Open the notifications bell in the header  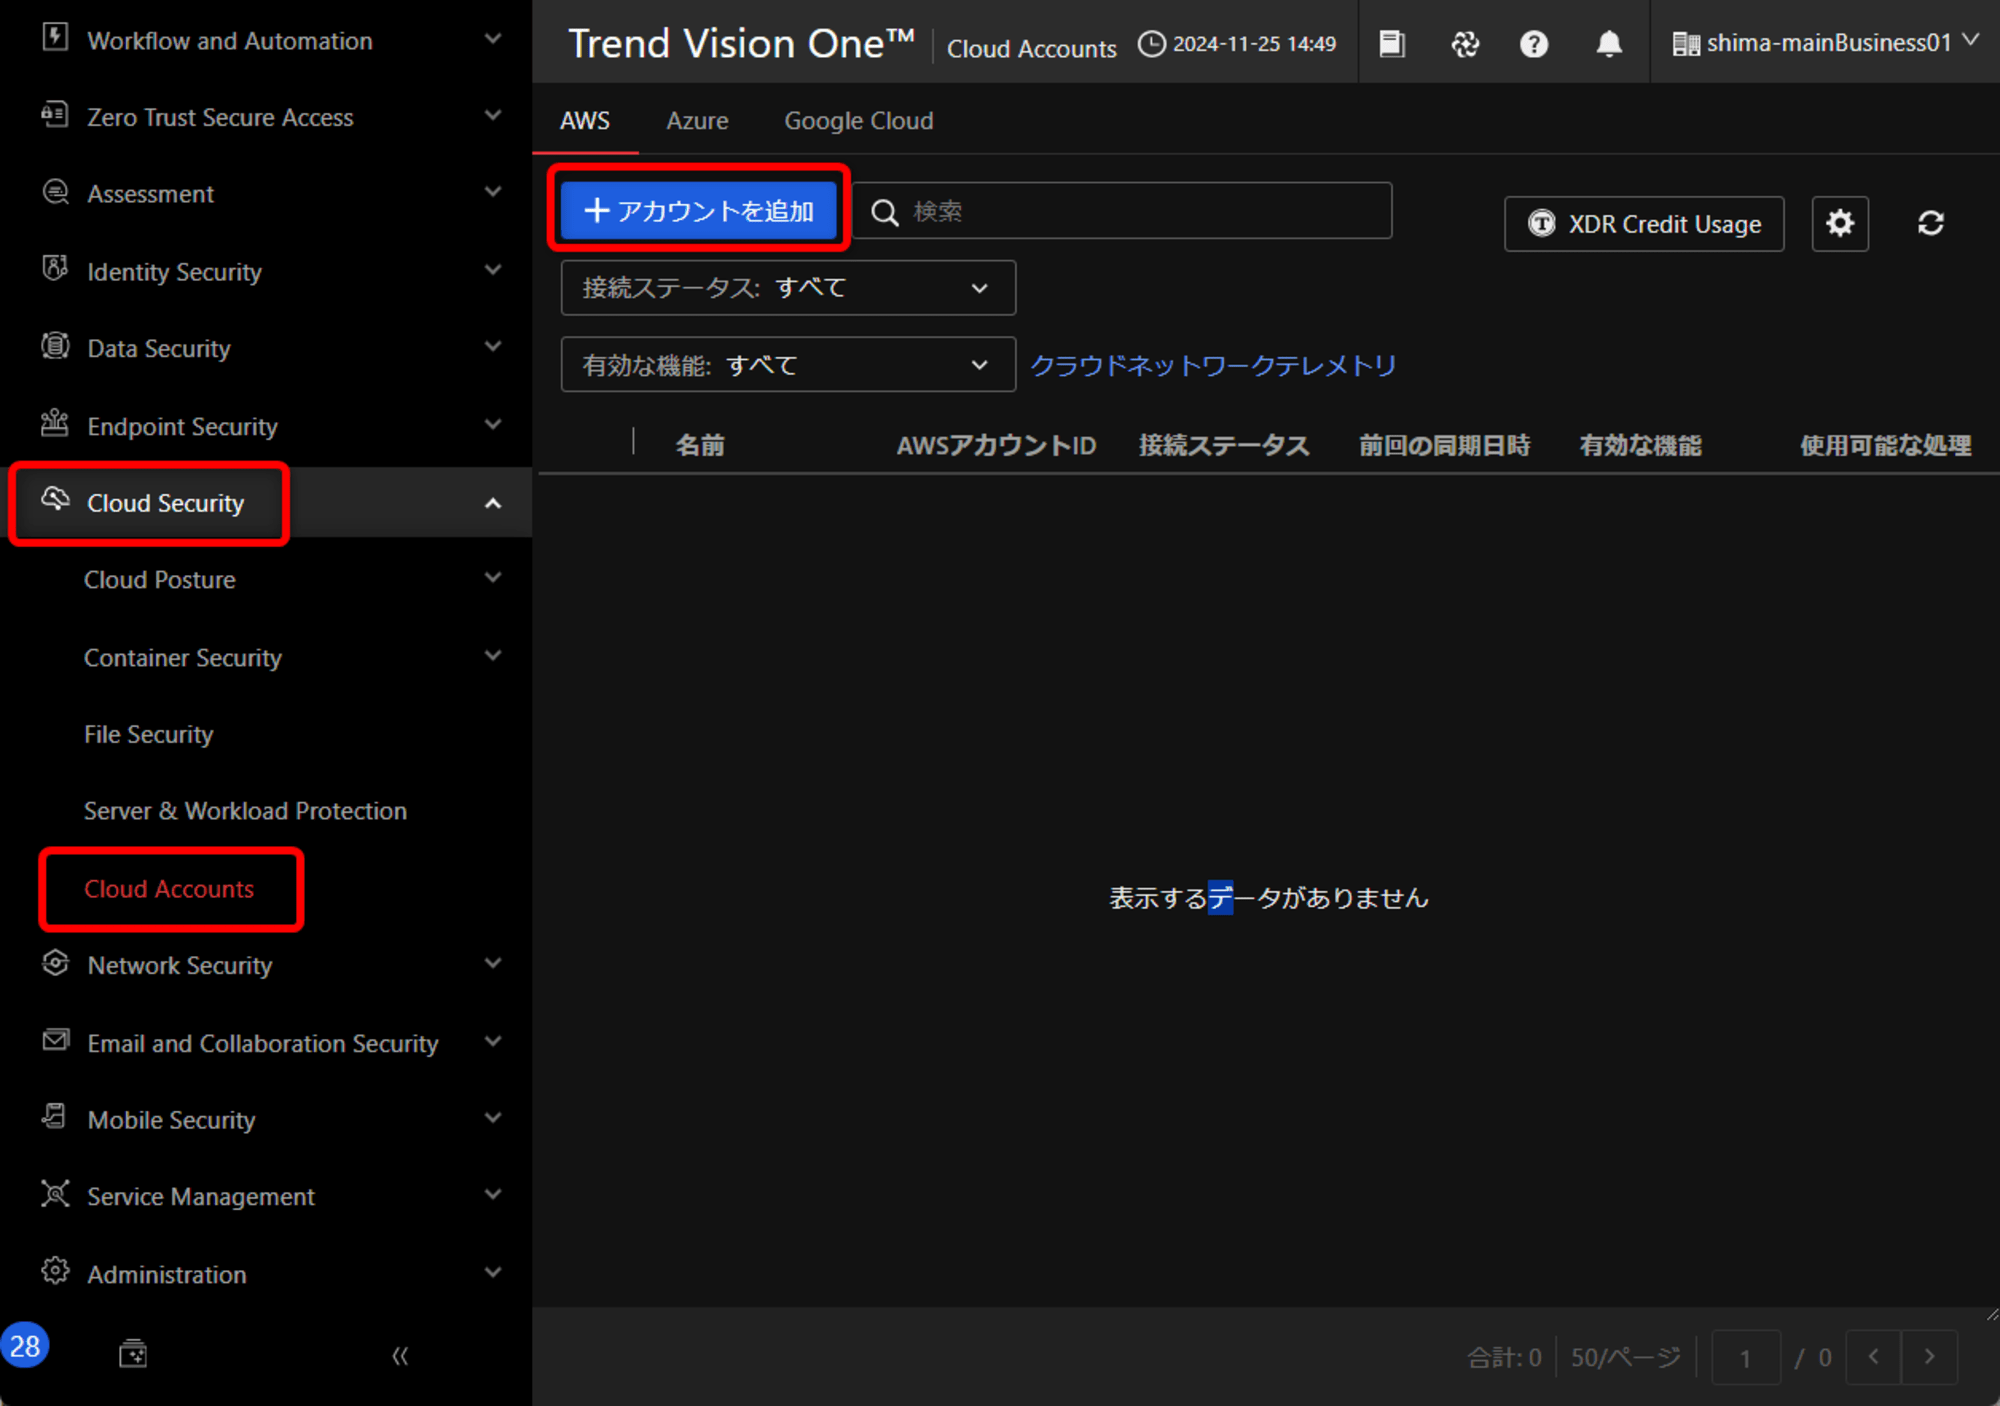click(x=1609, y=44)
